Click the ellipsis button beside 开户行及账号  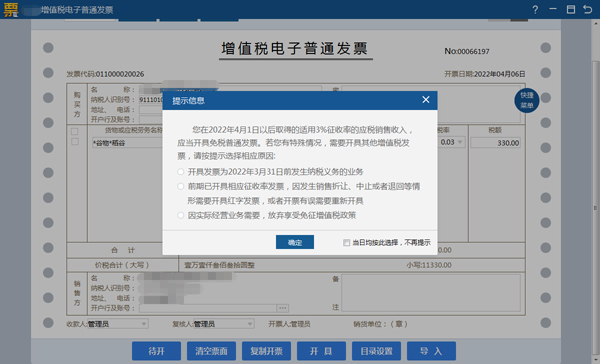tap(283, 308)
